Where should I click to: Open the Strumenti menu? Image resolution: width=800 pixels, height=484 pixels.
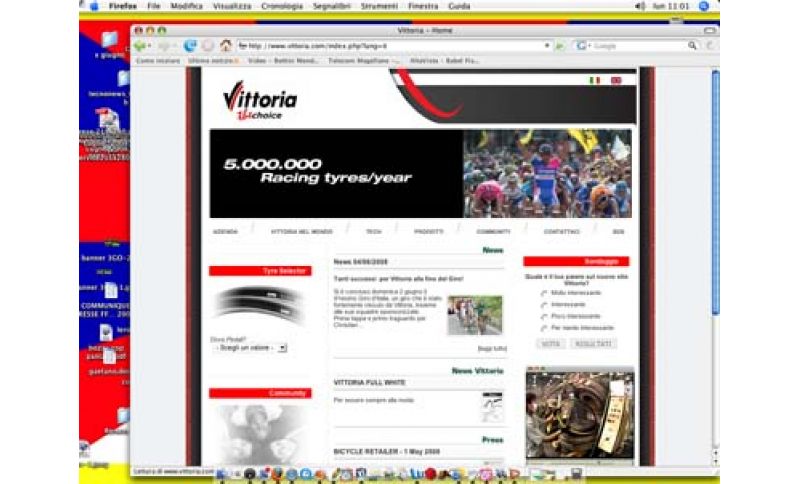point(379,6)
